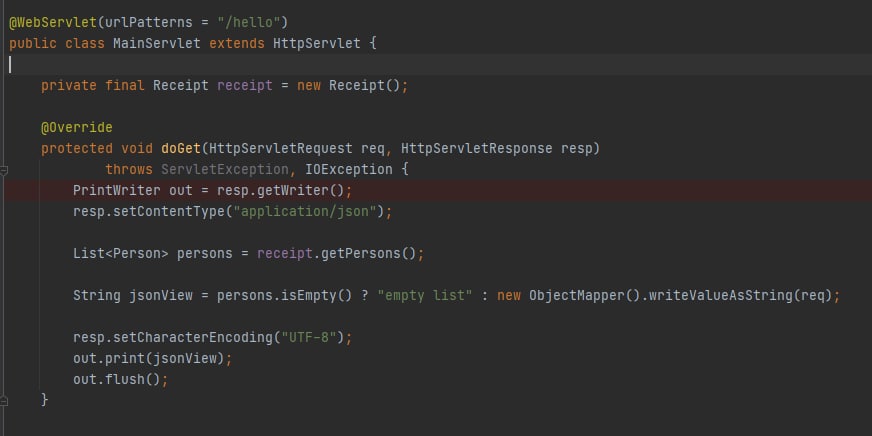Screen dimensions: 872x436
Task: Click the @Override annotation
Action: [77, 128]
